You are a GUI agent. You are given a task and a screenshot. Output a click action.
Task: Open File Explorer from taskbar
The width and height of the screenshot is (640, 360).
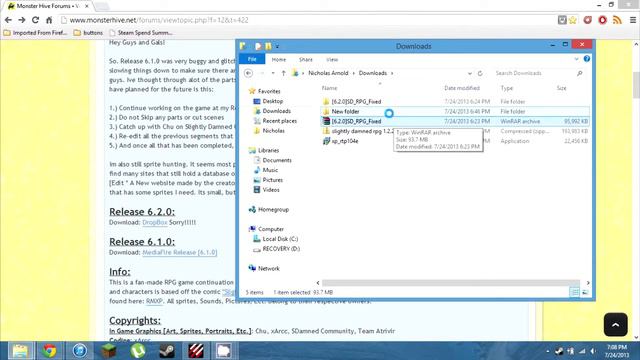pos(20,351)
